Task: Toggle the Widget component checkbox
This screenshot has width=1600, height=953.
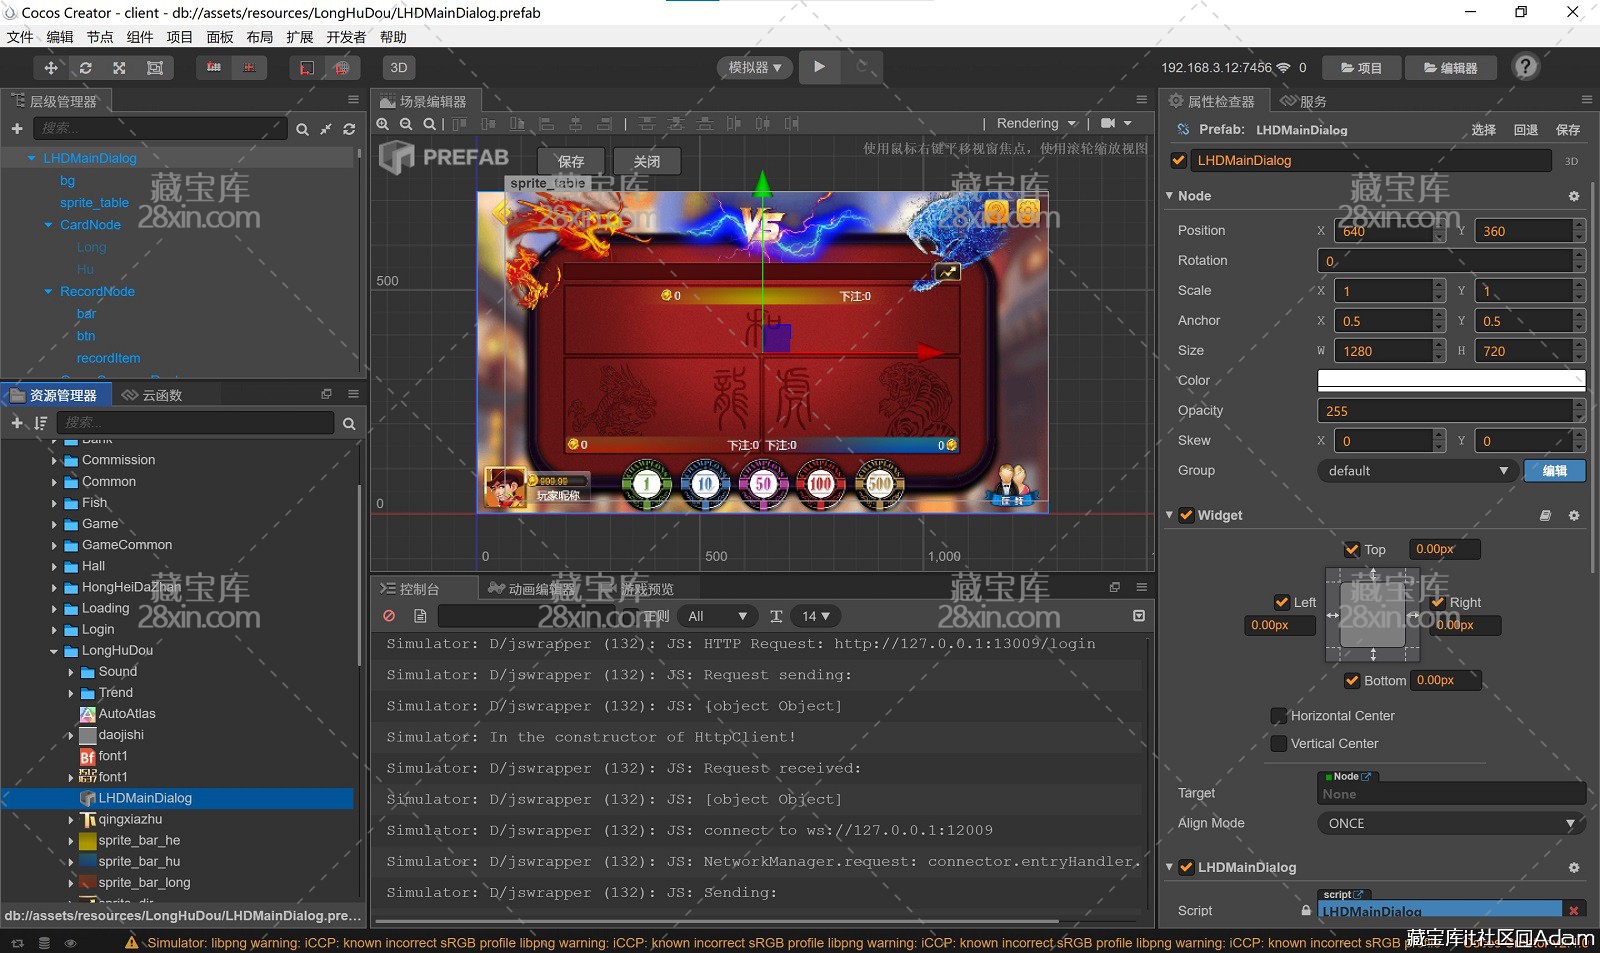Action: 1186,515
